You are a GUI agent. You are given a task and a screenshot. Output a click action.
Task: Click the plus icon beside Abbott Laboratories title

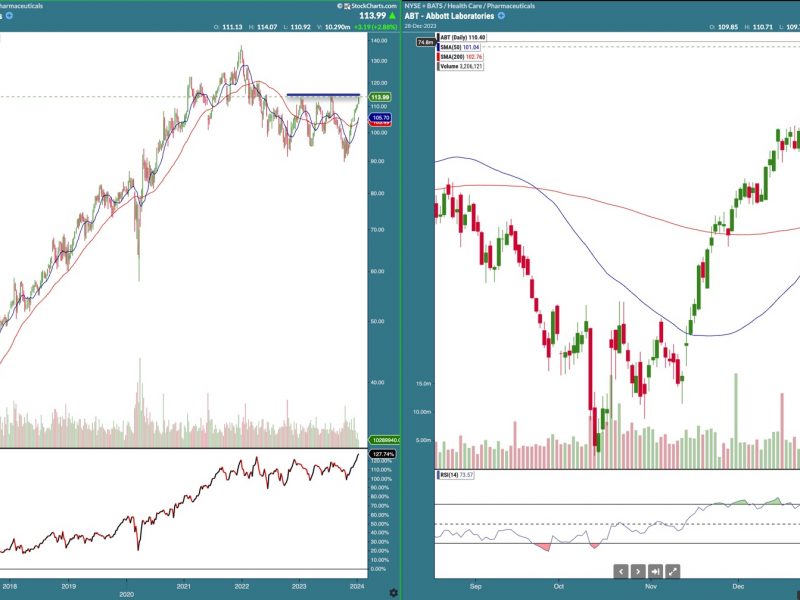pyautogui.click(x=501, y=16)
